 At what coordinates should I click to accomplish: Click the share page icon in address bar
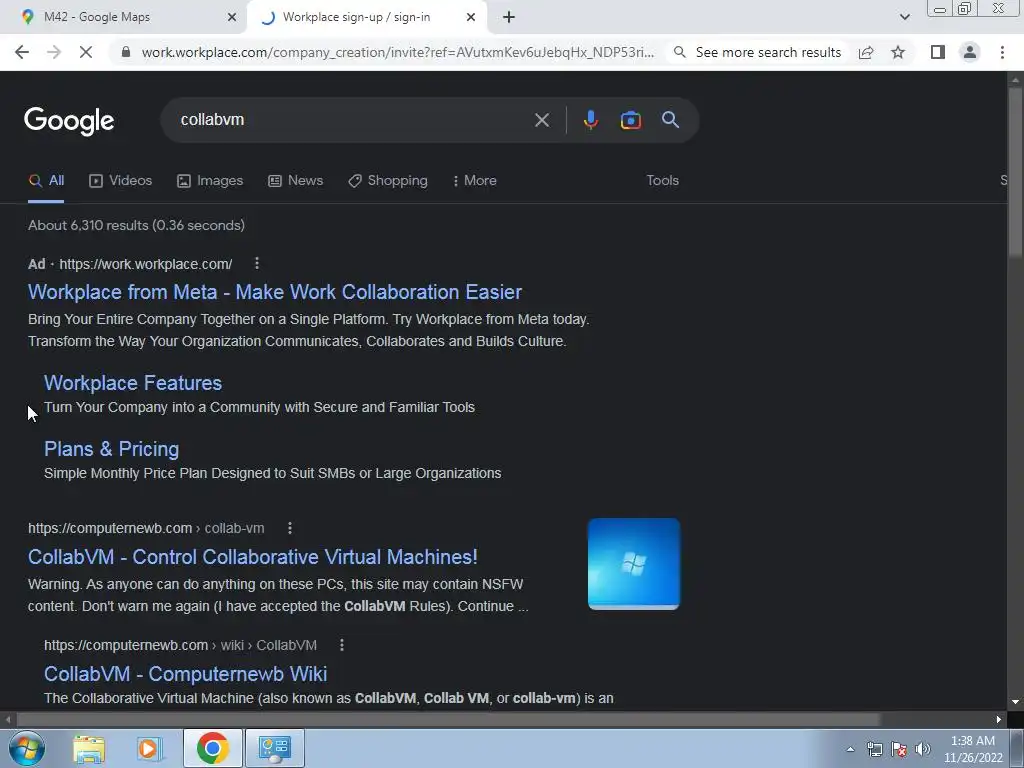tap(866, 52)
